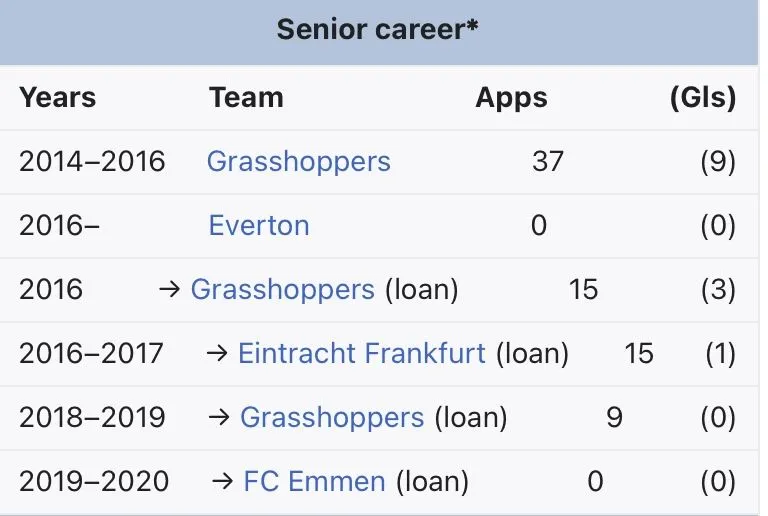Follow the Eintracht Frankfurt link
Image resolution: width=768 pixels, height=516 pixels.
[x=361, y=353]
